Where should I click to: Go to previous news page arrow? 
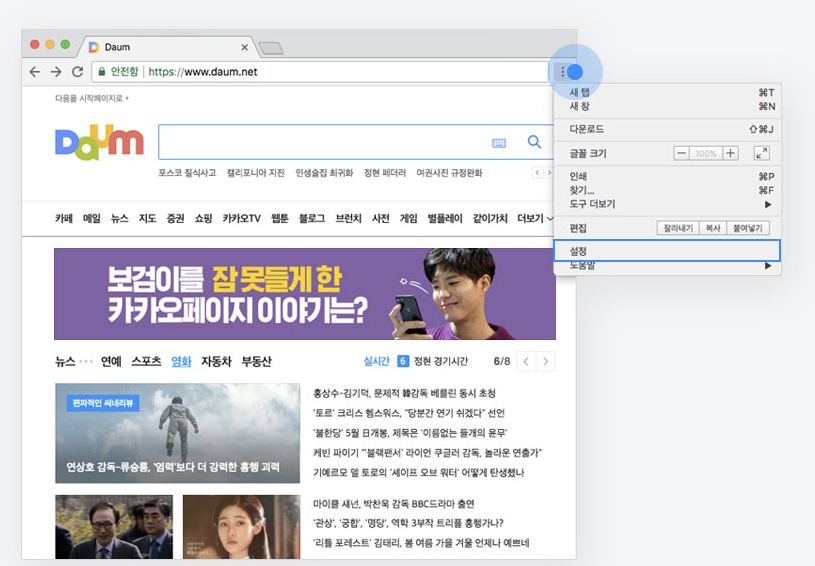point(526,361)
